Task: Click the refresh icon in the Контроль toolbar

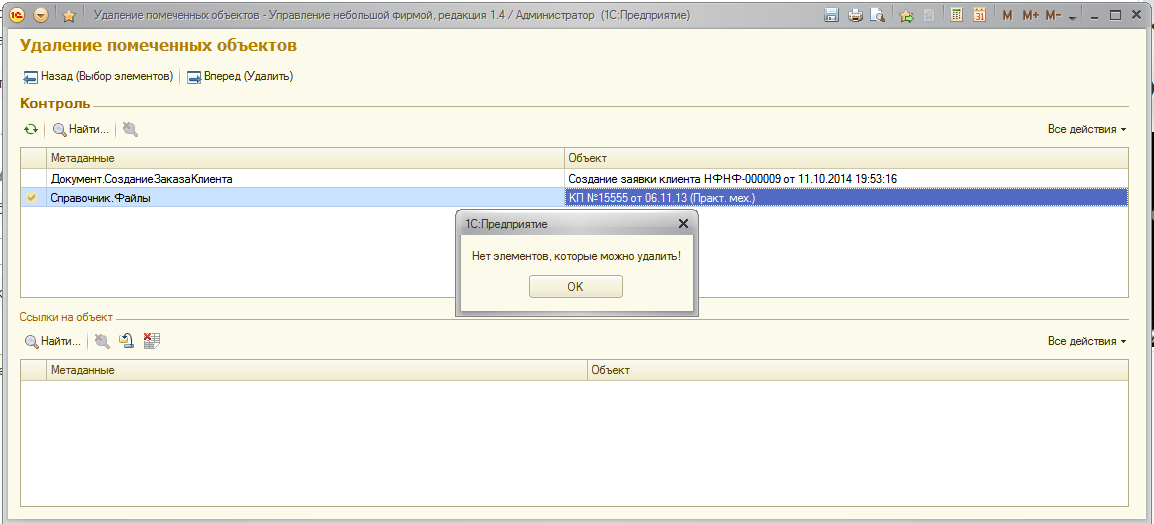Action: click(32, 130)
